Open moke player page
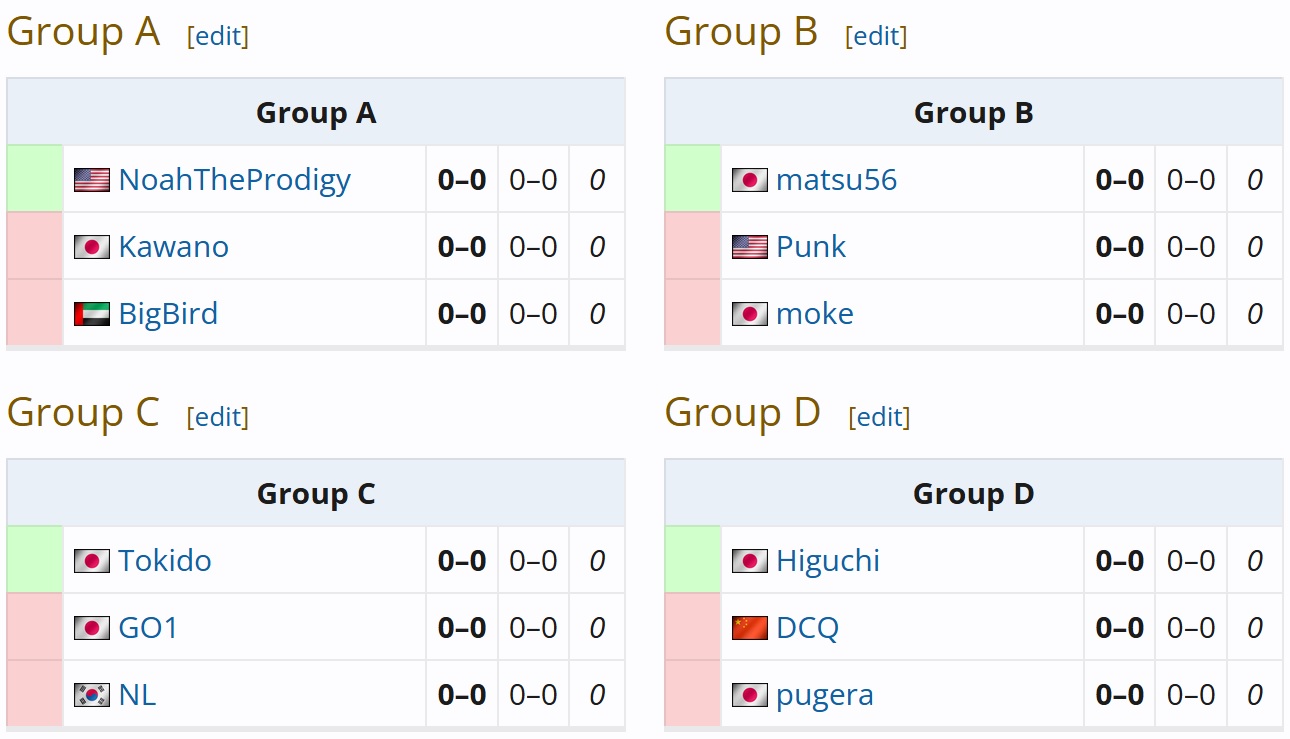The height and width of the screenshot is (739, 1290). pos(815,314)
